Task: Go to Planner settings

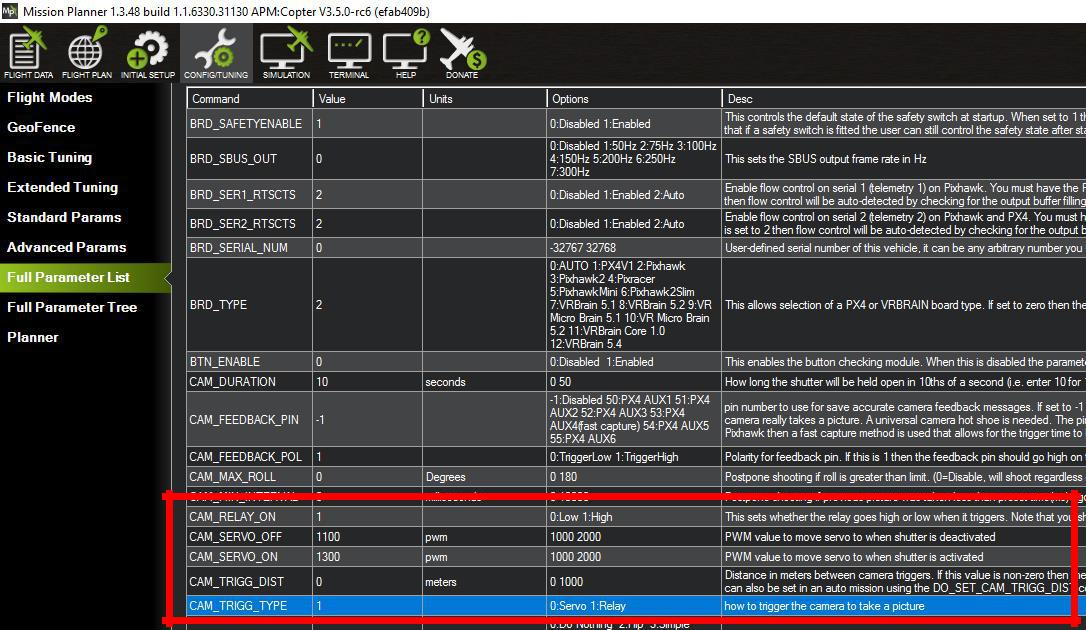Action: point(33,337)
